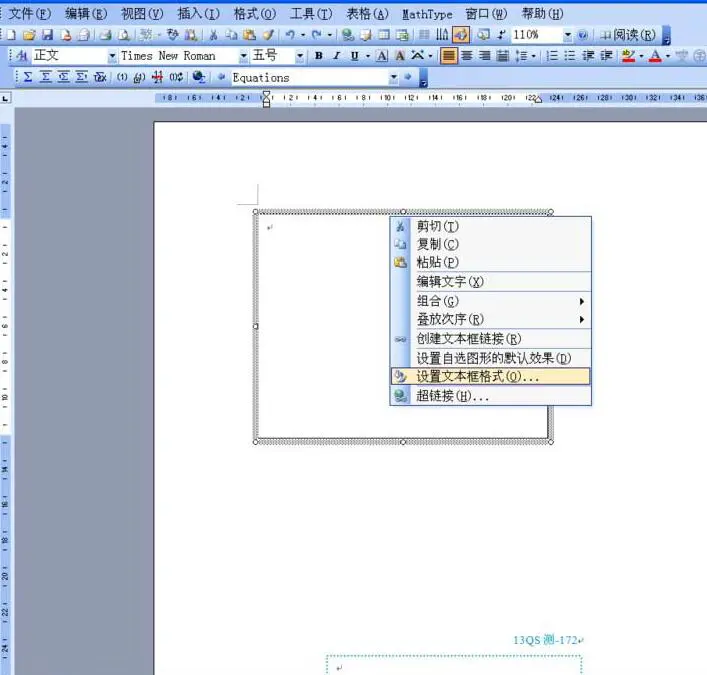Expand the 五号 font size dropdown
The height and width of the screenshot is (675, 707).
[300, 56]
